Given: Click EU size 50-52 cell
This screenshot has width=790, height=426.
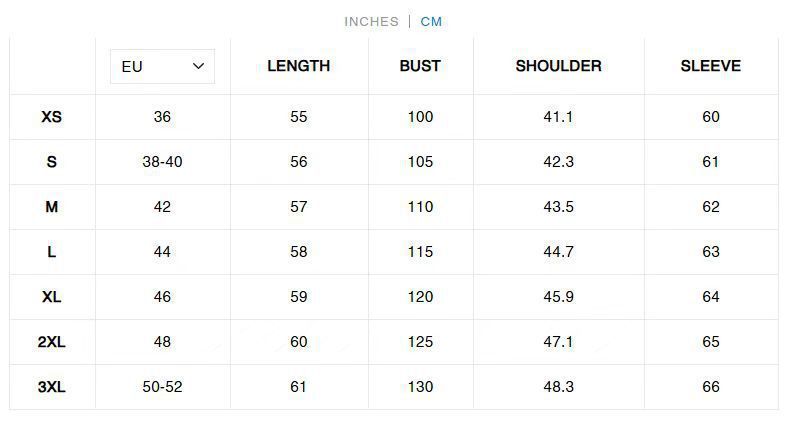Looking at the screenshot, I should [162, 387].
